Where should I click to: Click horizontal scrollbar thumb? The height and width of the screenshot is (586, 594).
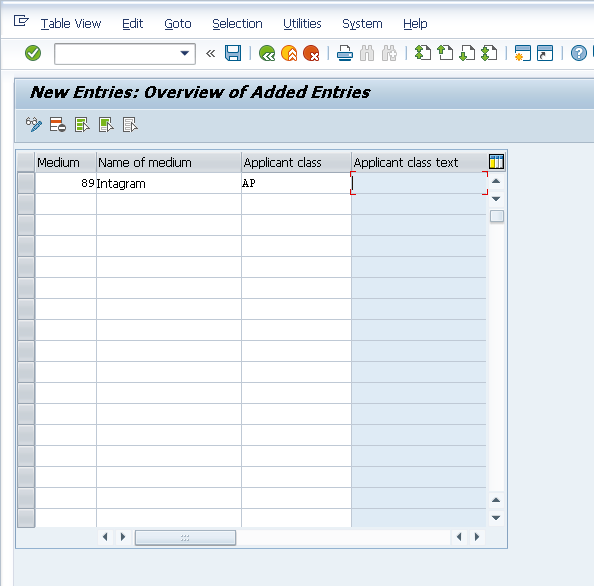click(x=185, y=538)
